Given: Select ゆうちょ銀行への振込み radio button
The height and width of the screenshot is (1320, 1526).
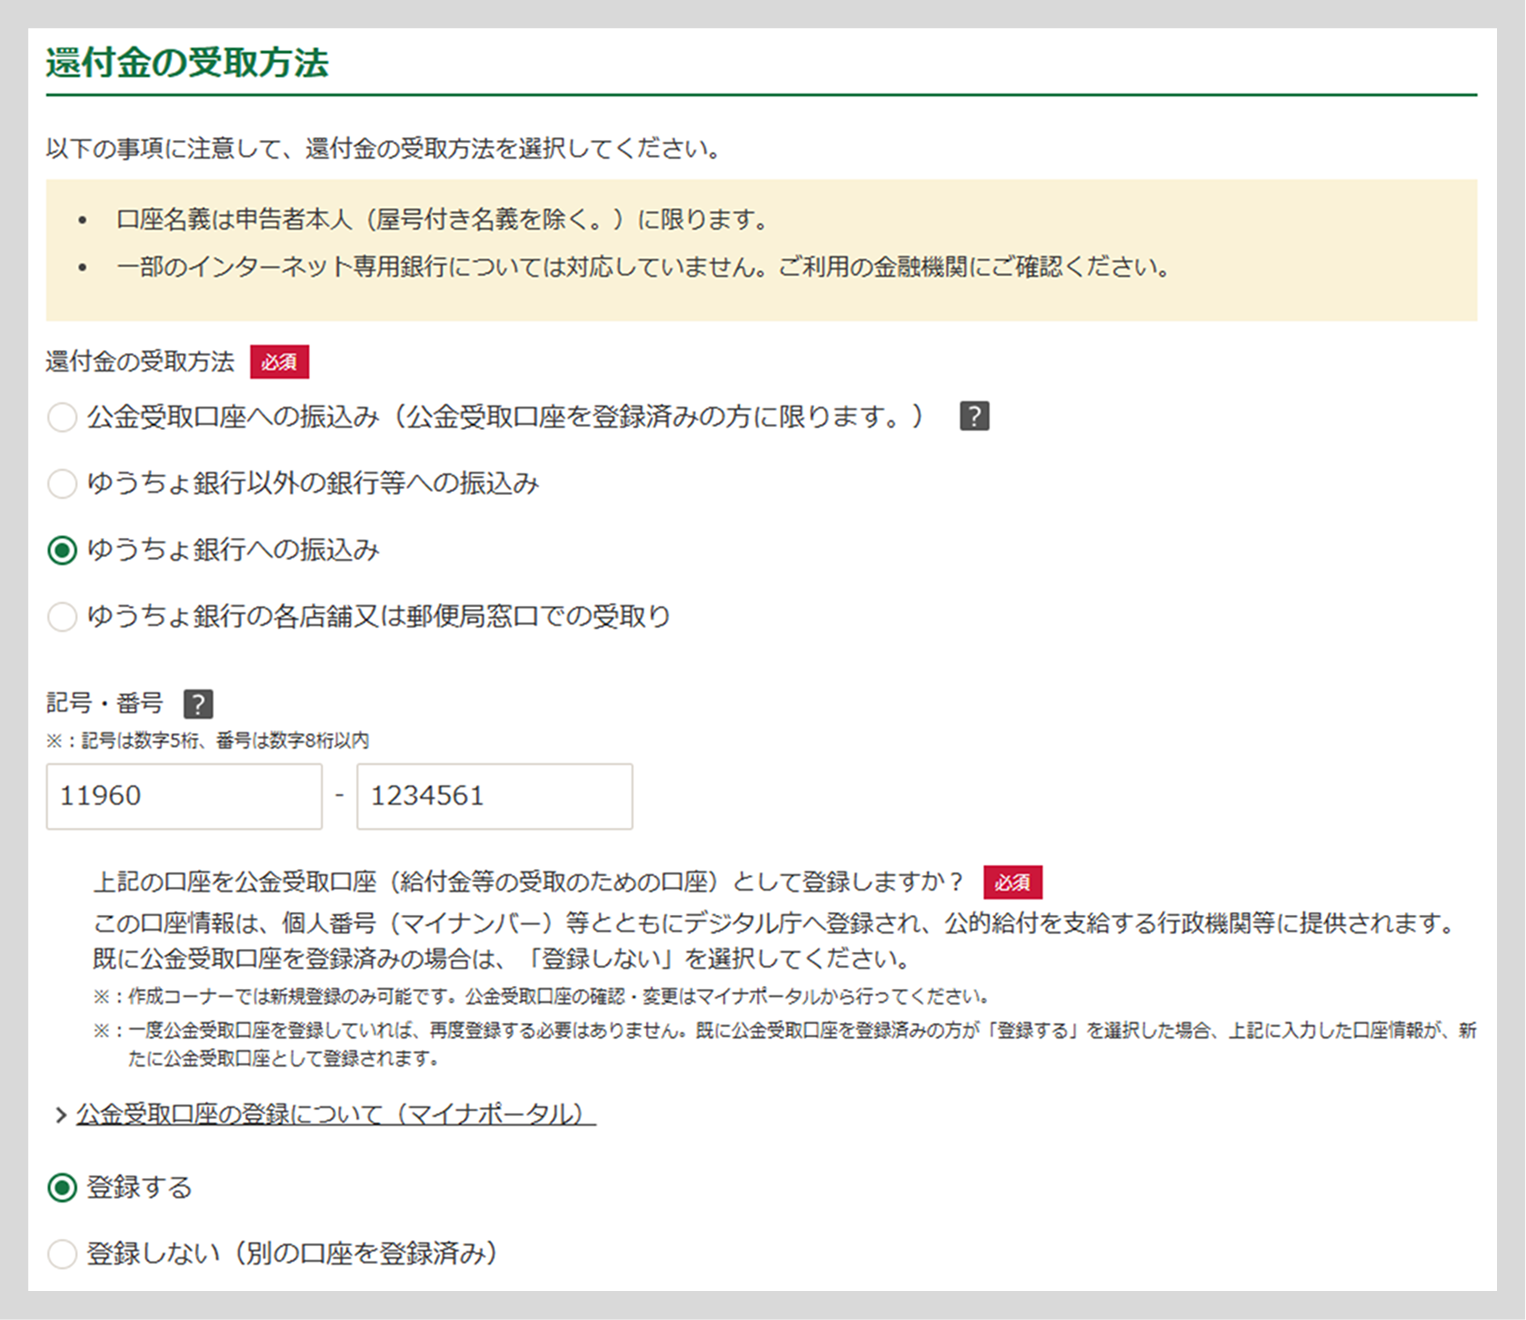Looking at the screenshot, I should pyautogui.click(x=62, y=550).
